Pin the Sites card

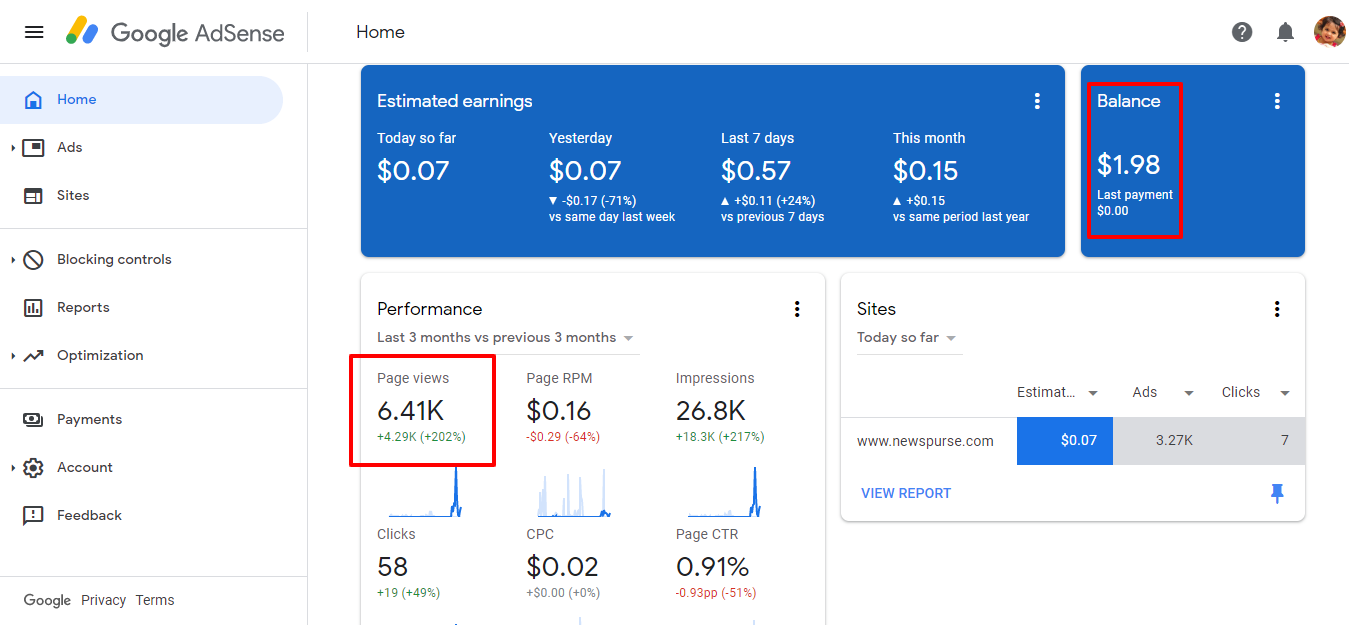[x=1277, y=493]
